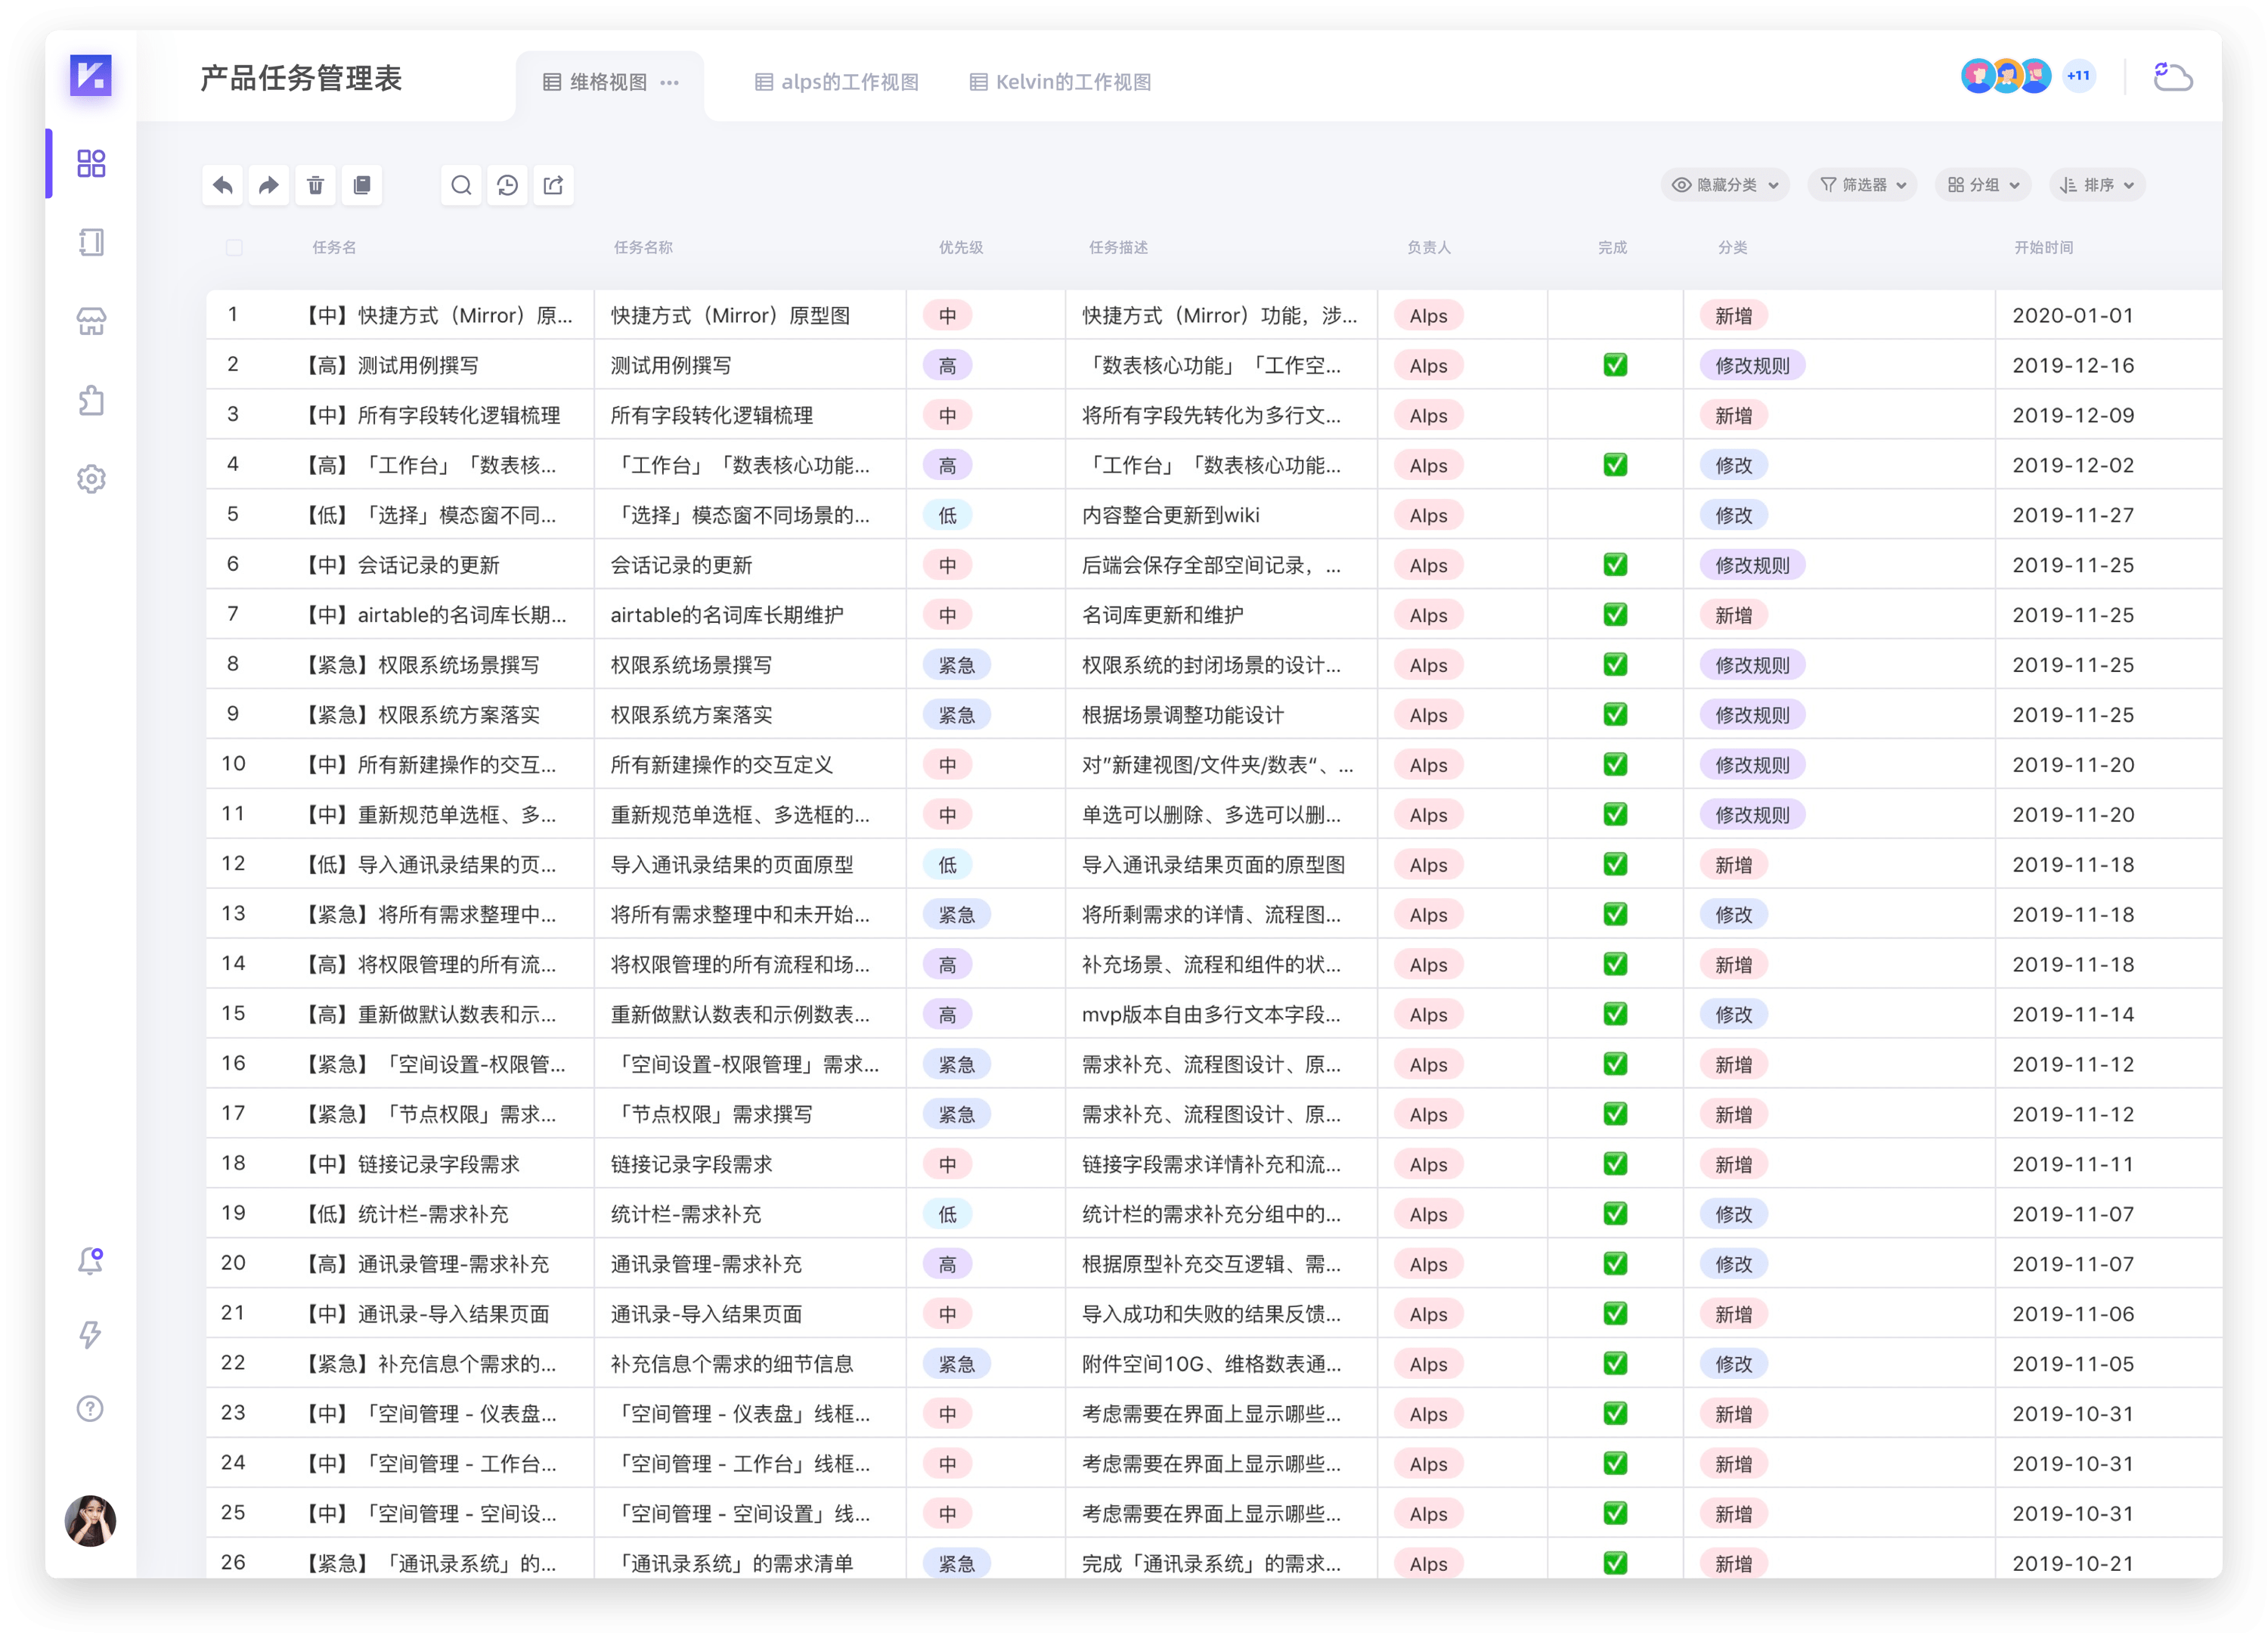This screenshot has width=2268, height=1639.
Task: Toggle 完成 checkbox for 统计栏-需求补充 row
Action: pyautogui.click(x=1615, y=1214)
